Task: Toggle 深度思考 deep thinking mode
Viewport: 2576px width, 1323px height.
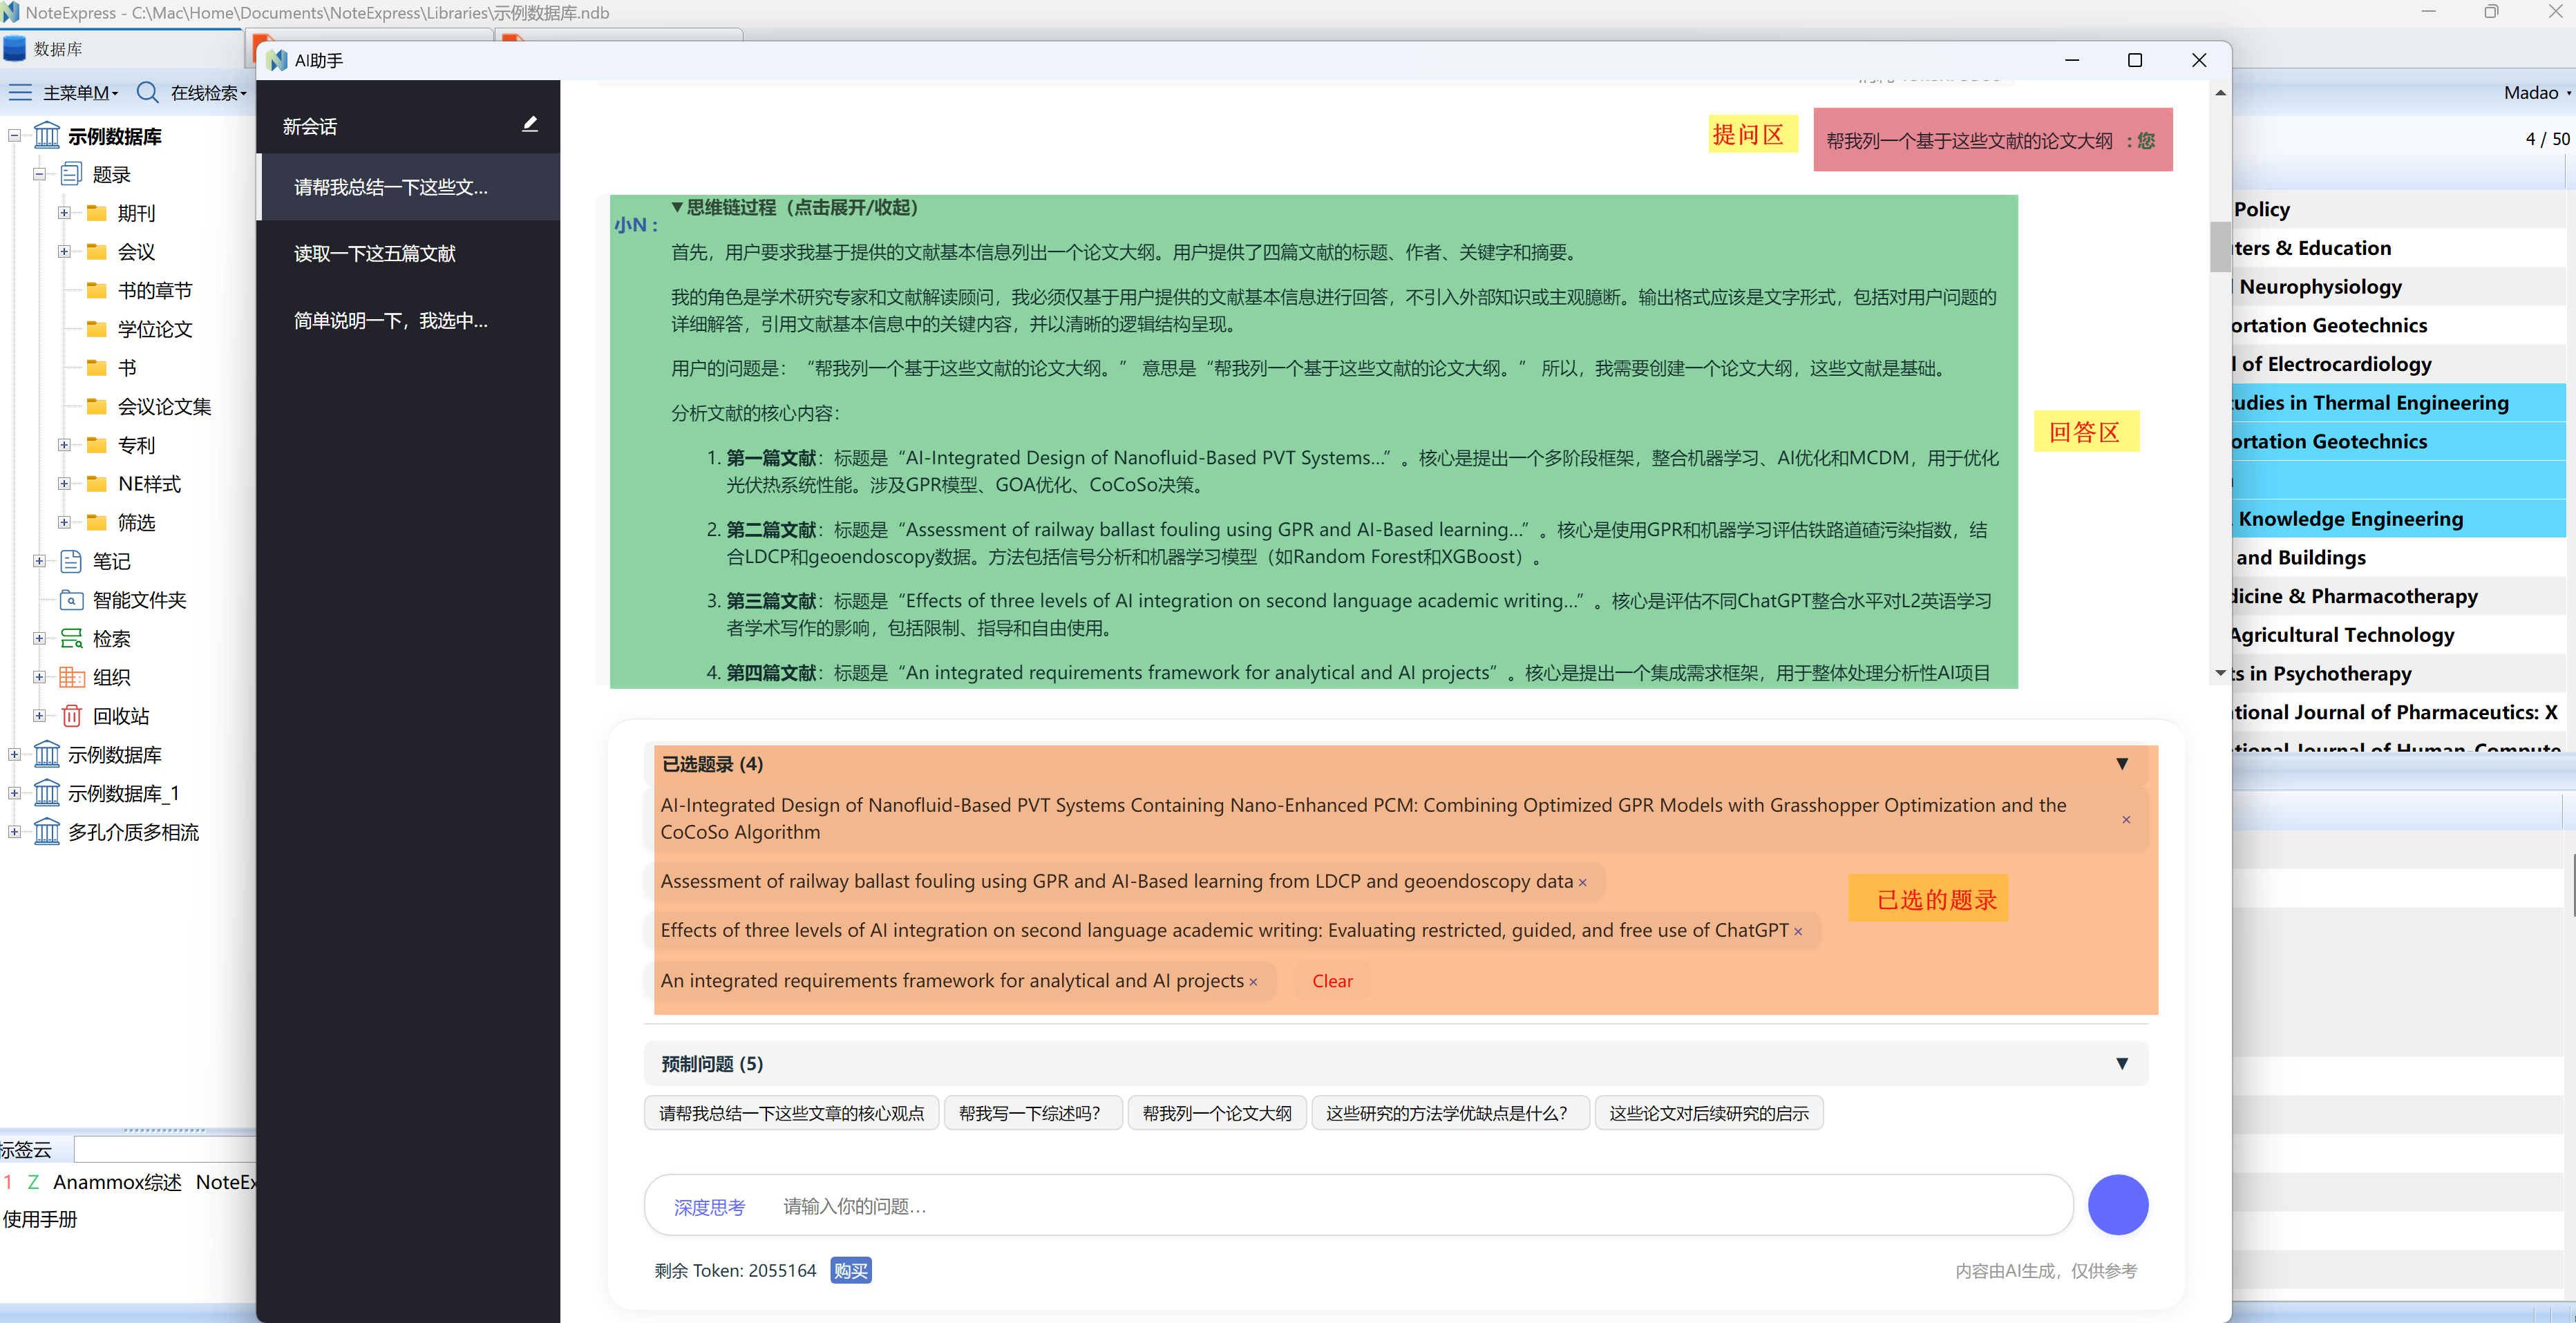Action: (x=709, y=1207)
